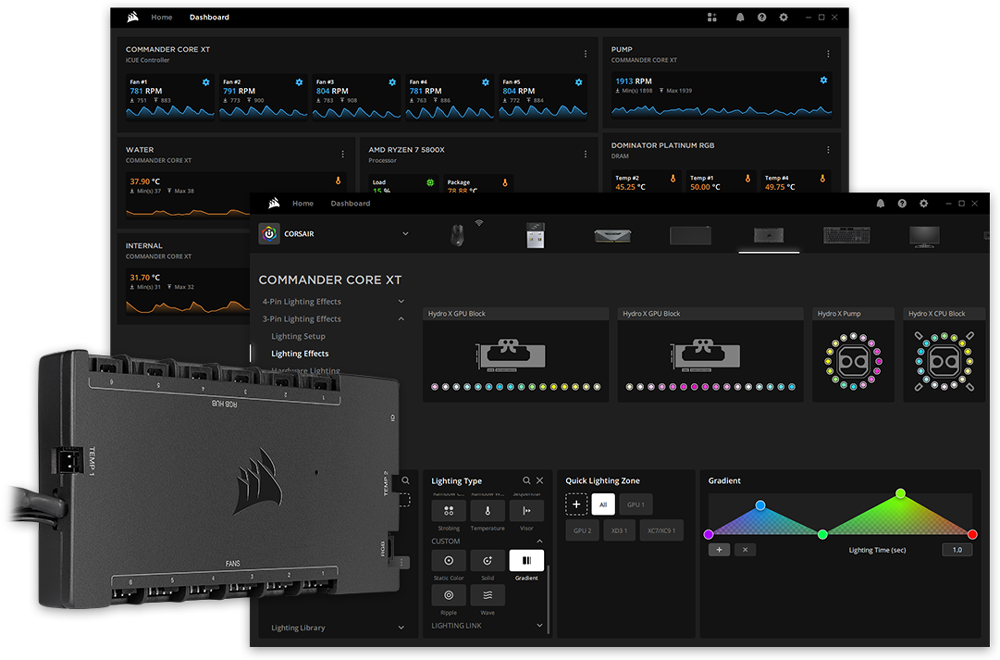Toggle the GPU 2 lighting zone

point(582,531)
